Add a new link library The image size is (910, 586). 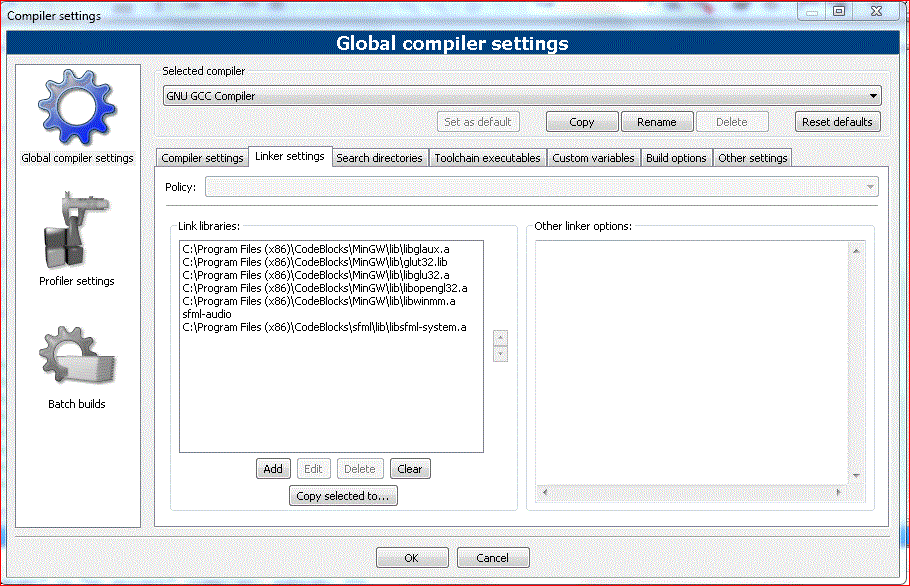pos(273,469)
